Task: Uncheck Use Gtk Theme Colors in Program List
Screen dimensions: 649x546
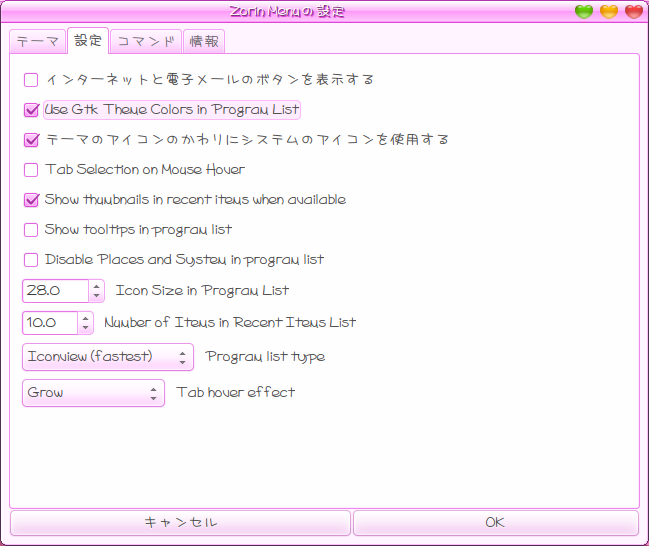Action: click(31, 110)
